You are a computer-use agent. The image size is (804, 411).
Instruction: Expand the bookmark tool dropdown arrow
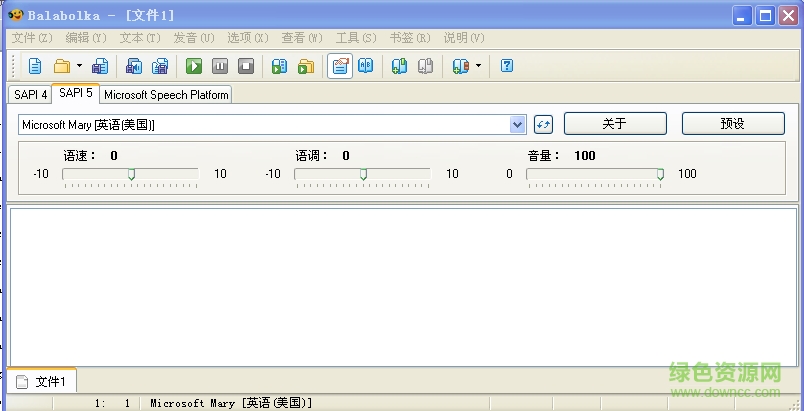478,66
